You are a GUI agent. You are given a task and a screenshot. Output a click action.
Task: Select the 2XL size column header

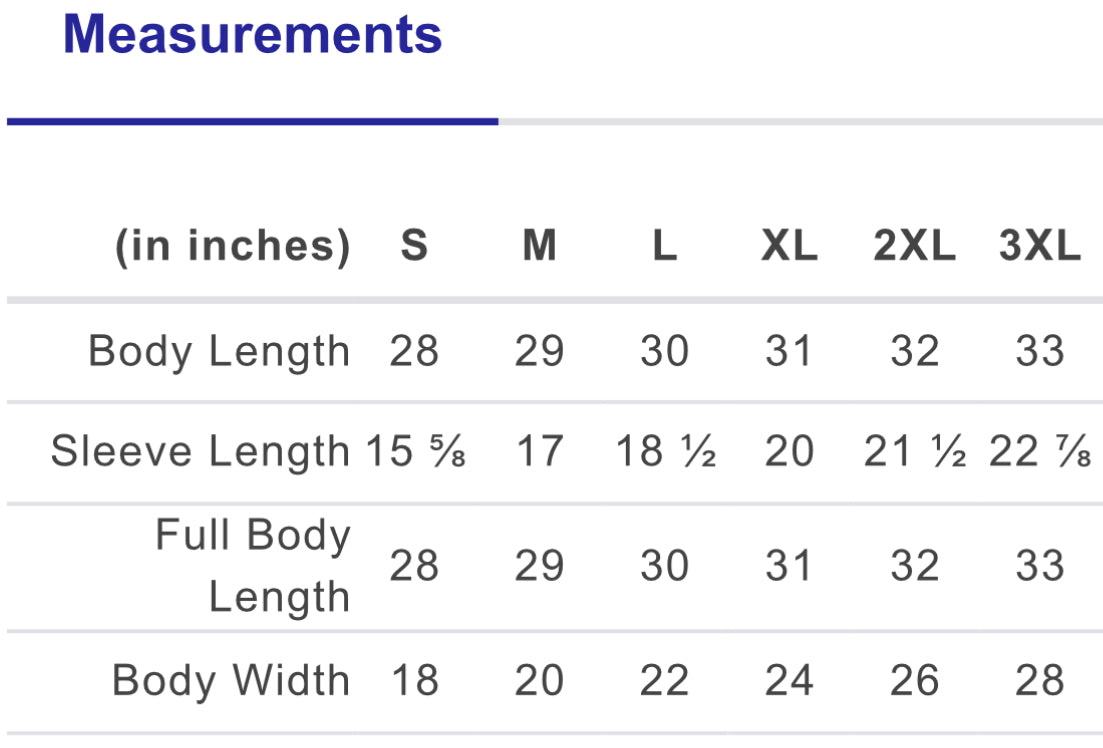pos(914,246)
